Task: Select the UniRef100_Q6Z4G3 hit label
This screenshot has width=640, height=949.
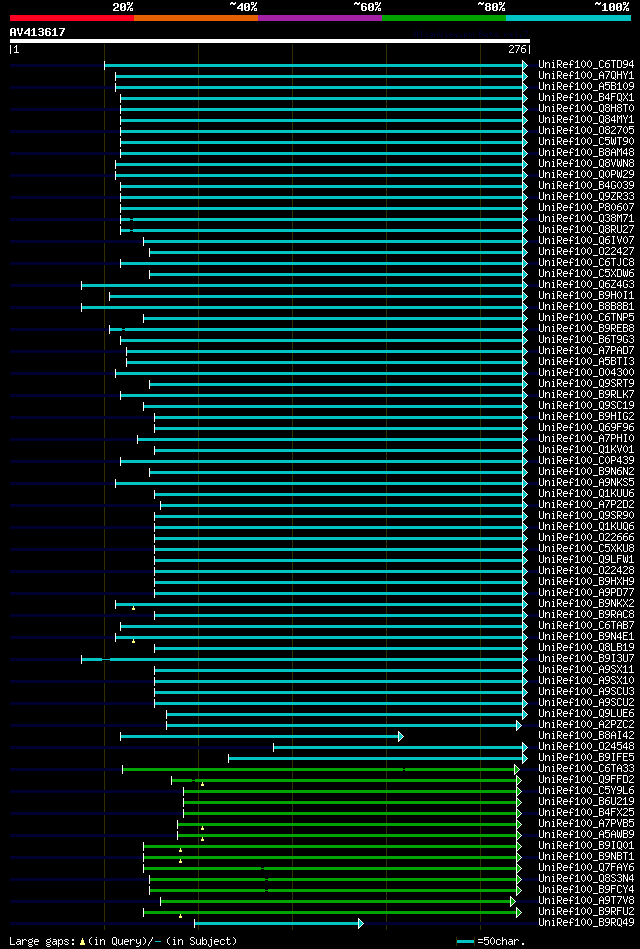Action: [586, 284]
